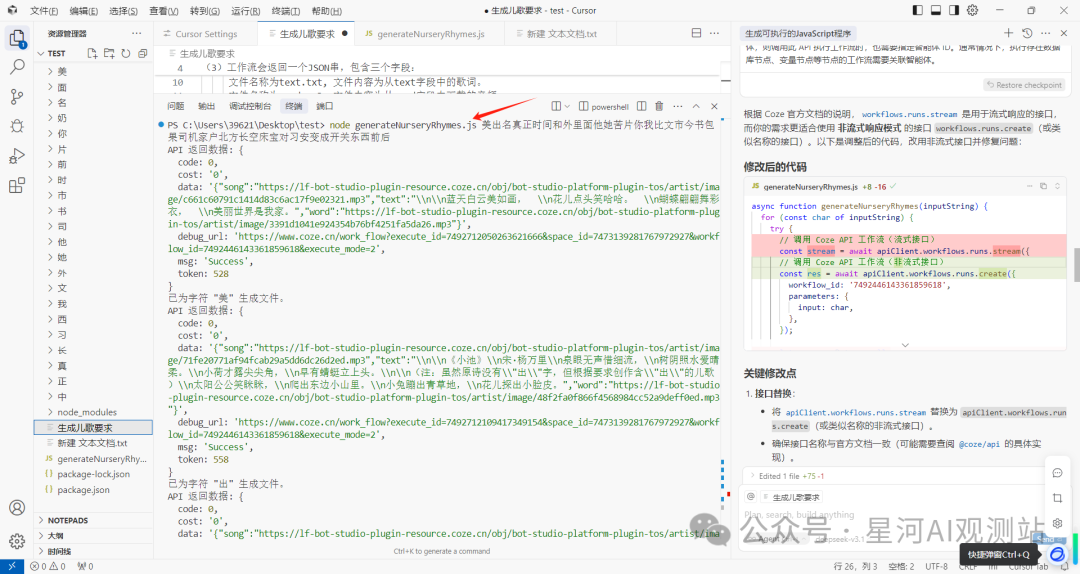This screenshot has width=1080, height=574.
Task: Open the new terminal profile dropdown arrow
Action: [x=567, y=106]
